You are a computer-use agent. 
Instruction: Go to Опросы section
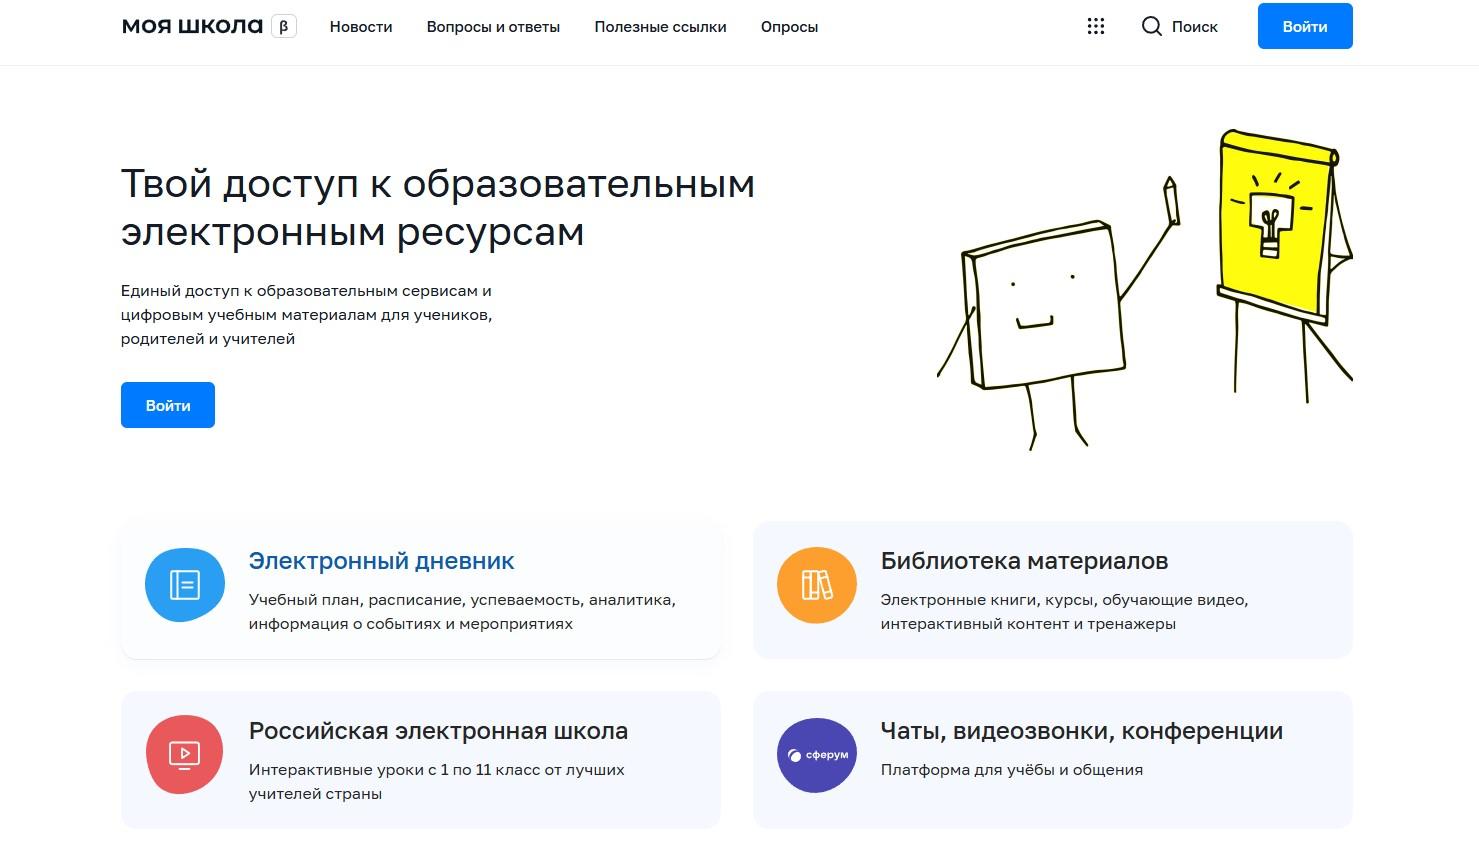(789, 27)
